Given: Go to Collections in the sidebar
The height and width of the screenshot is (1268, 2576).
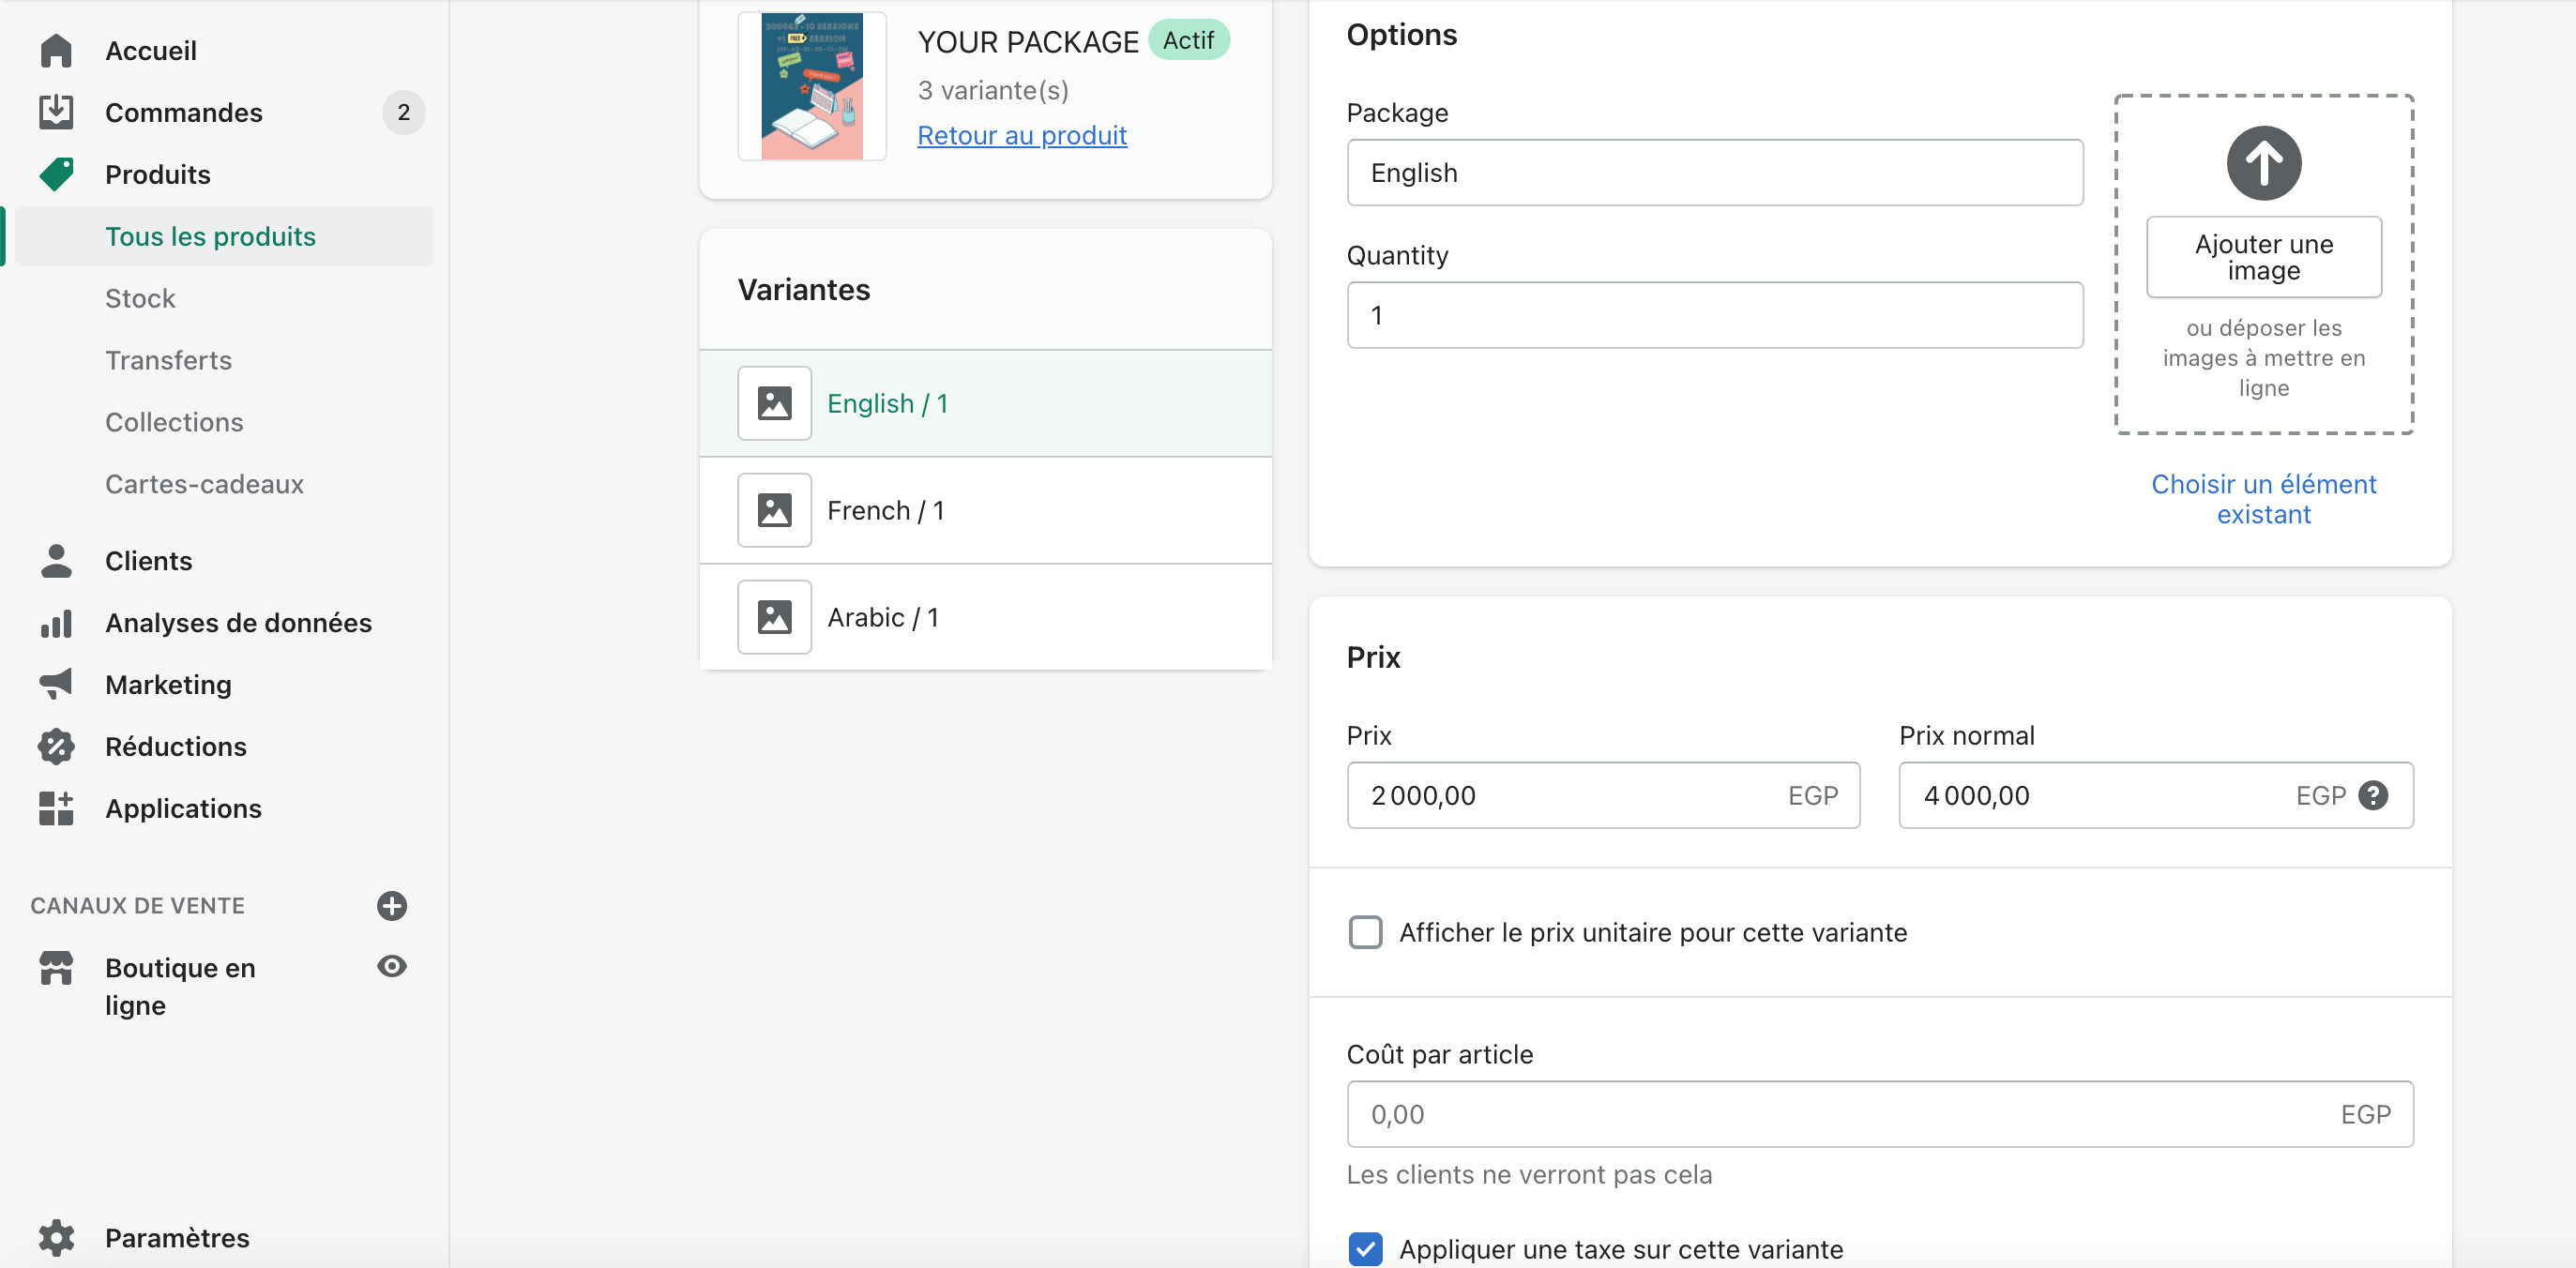Looking at the screenshot, I should [x=174, y=422].
